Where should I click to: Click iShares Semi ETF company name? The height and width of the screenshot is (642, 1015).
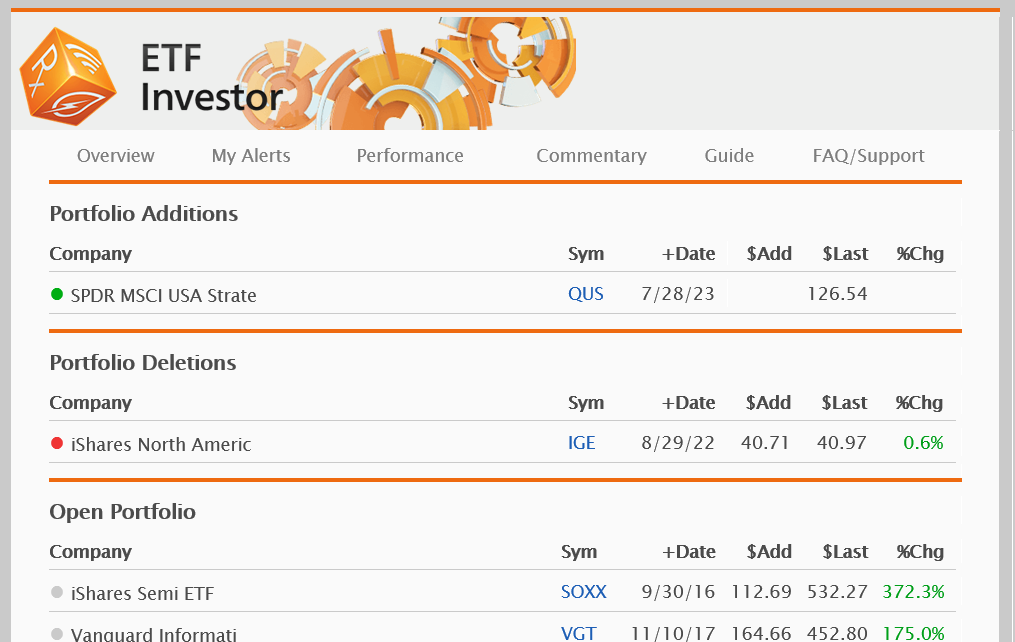point(142,593)
